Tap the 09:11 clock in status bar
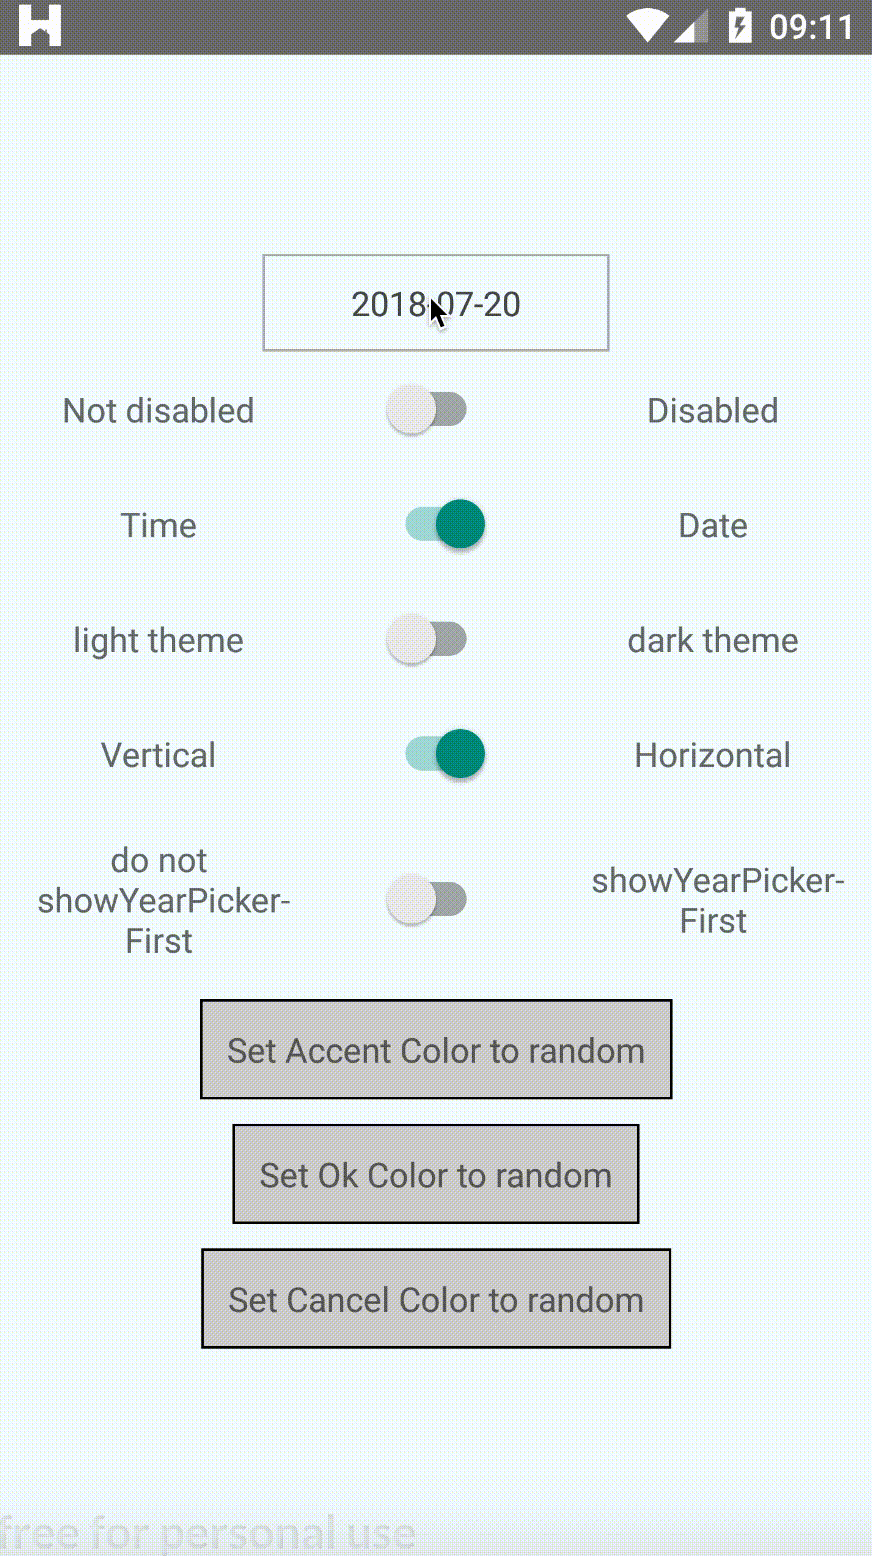 point(811,27)
